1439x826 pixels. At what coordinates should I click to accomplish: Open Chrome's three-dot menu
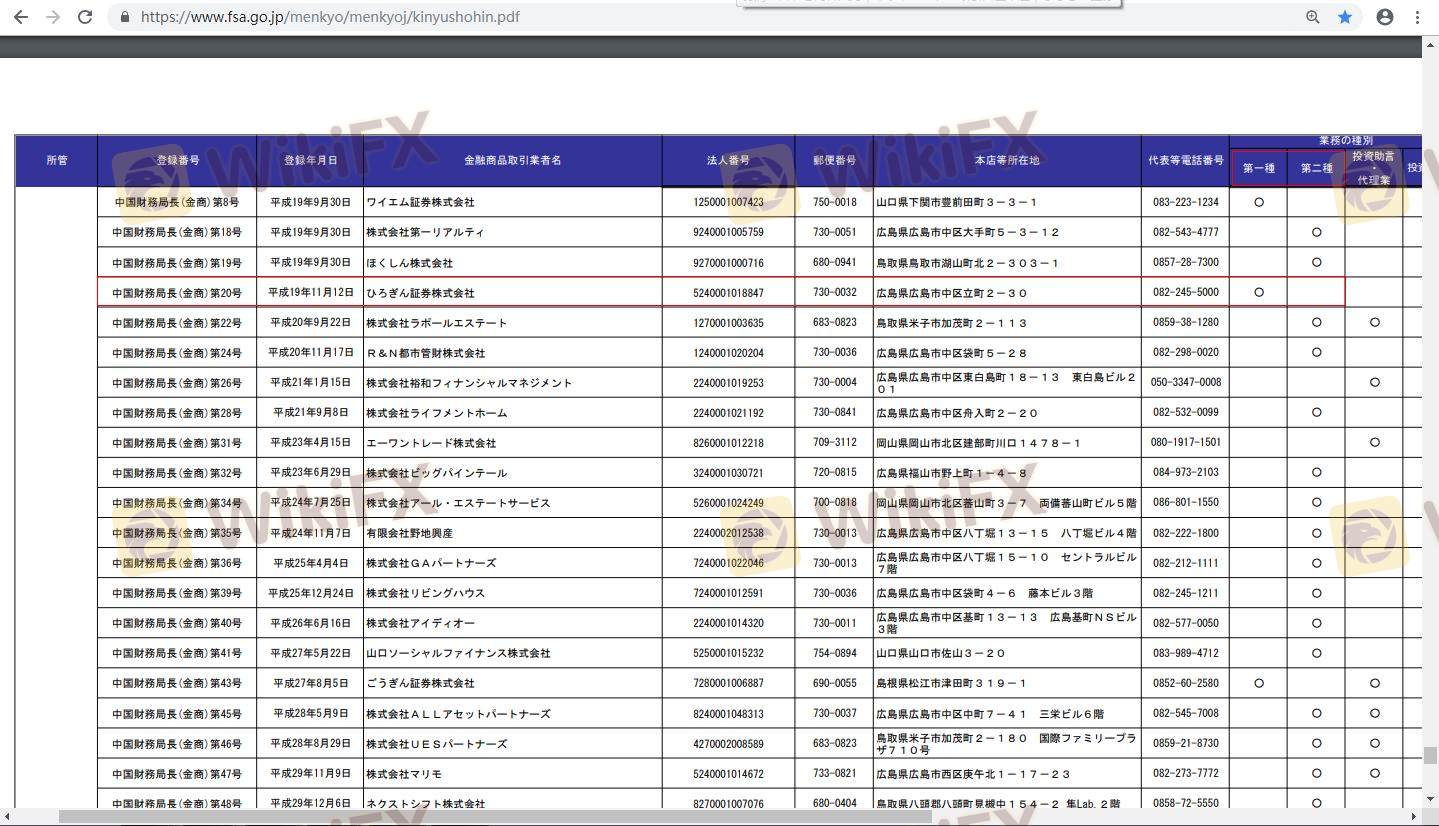coord(1418,17)
